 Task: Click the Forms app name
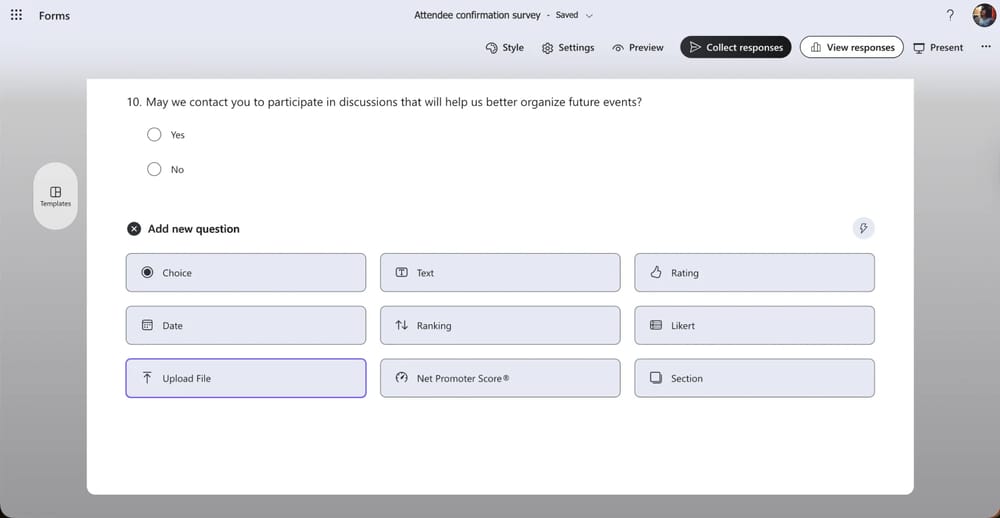pyautogui.click(x=54, y=16)
